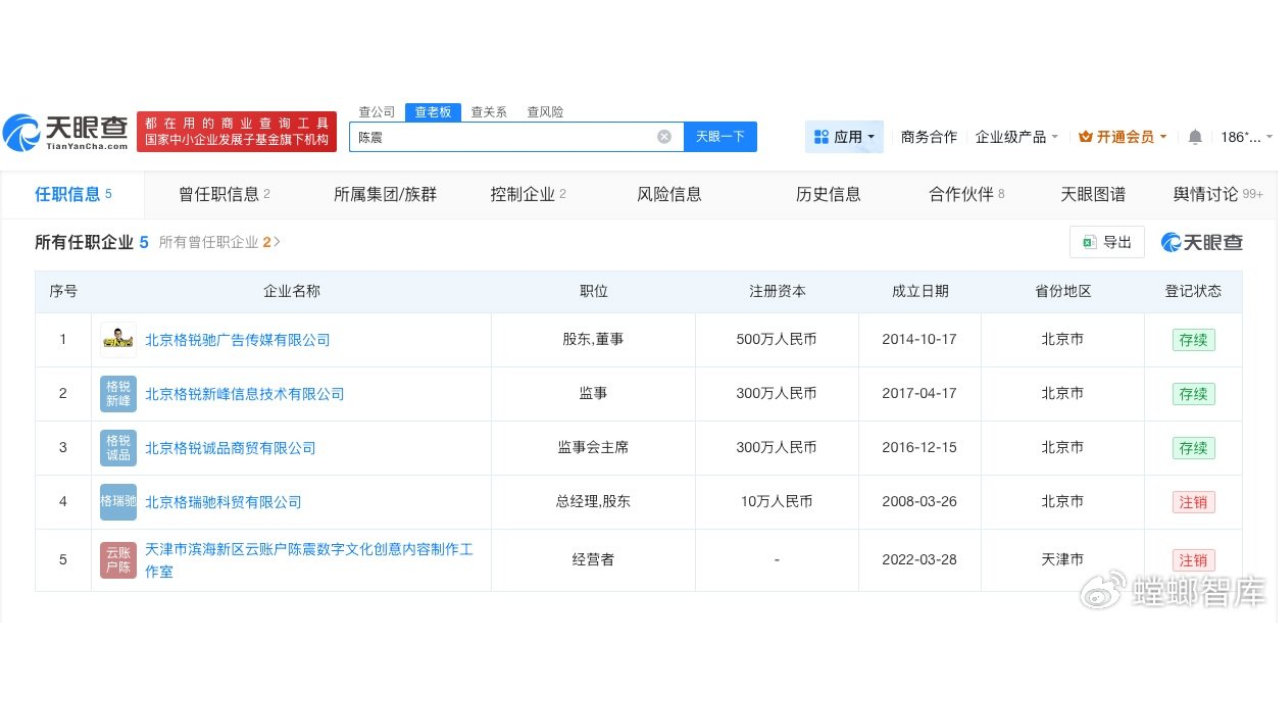The width and height of the screenshot is (1280, 719).
Task: Click the 10万人民币 registered capital cell
Action: (777, 502)
